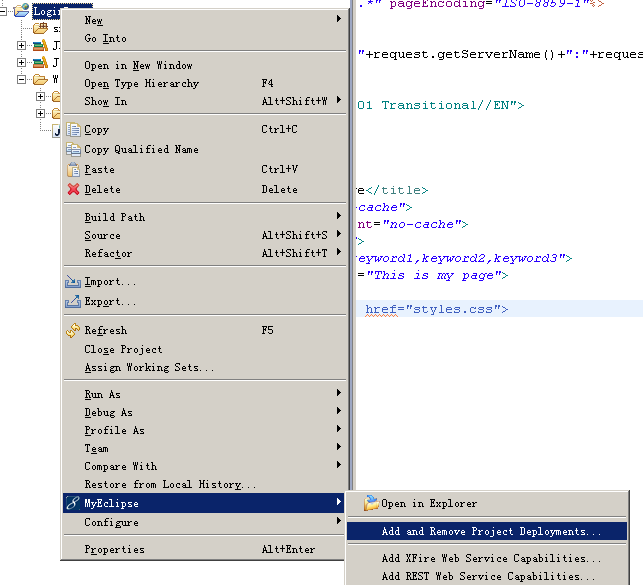Screen dimensions: 643x585
Task: Click the pageEncoding attribute text
Action: click(437, 4)
